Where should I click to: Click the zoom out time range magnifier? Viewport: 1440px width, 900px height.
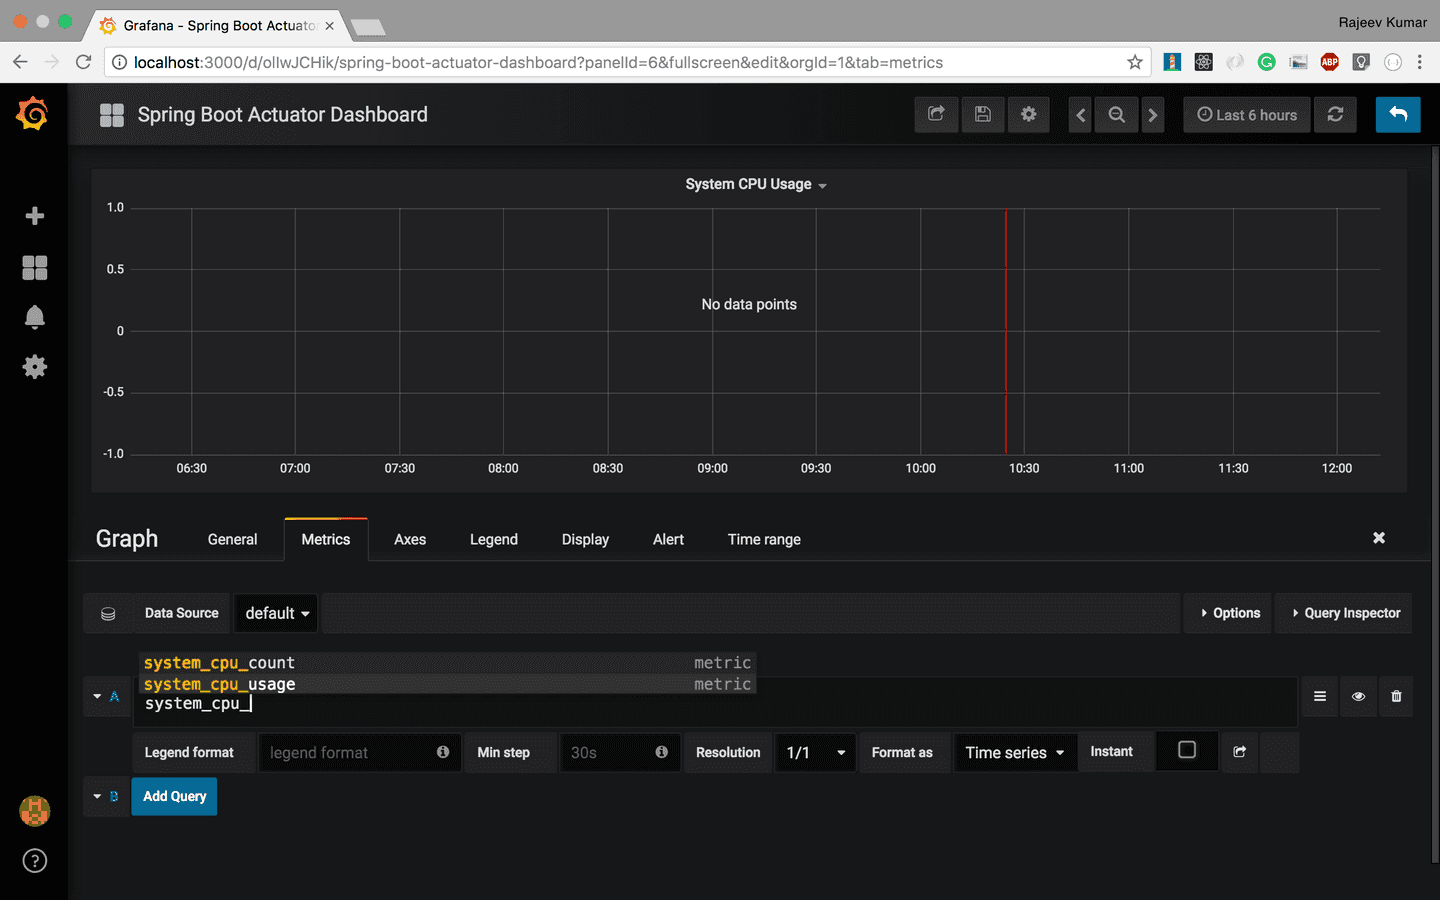pyautogui.click(x=1116, y=115)
